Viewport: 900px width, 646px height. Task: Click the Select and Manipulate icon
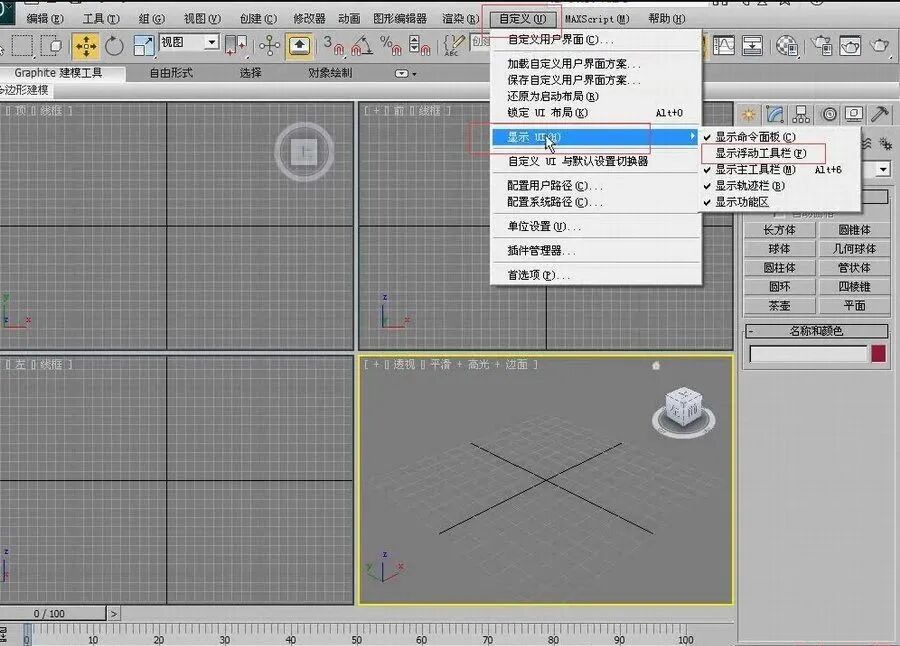pos(269,45)
